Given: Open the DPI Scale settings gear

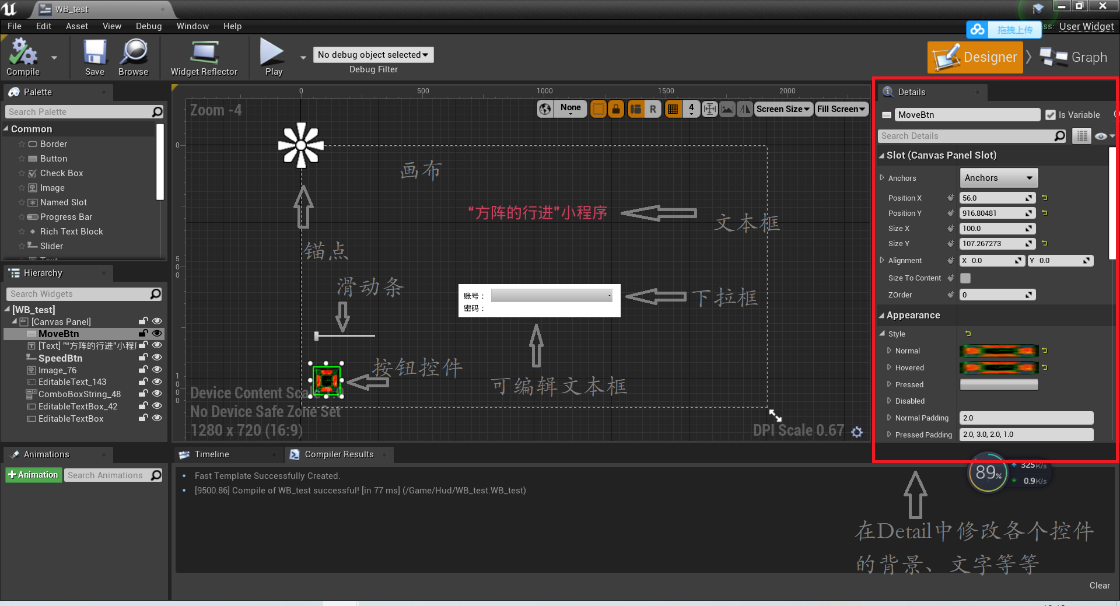Looking at the screenshot, I should click(857, 432).
